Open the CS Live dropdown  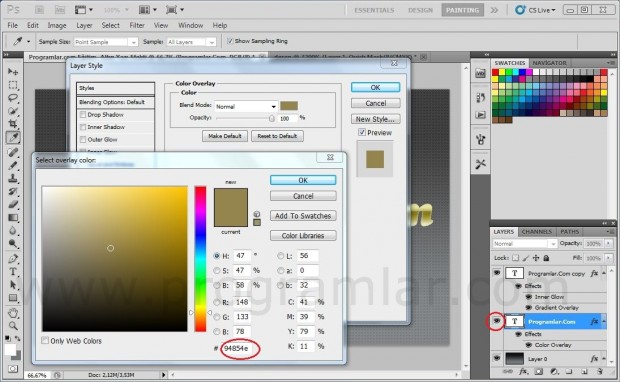coord(536,10)
